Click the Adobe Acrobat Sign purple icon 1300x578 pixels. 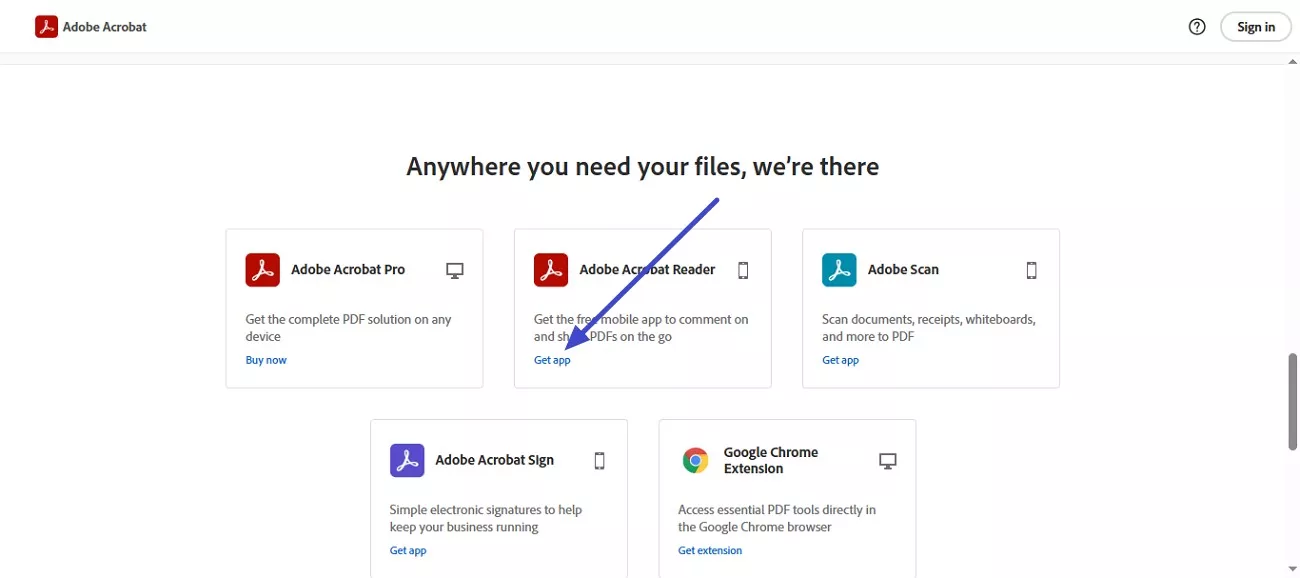click(x=407, y=461)
